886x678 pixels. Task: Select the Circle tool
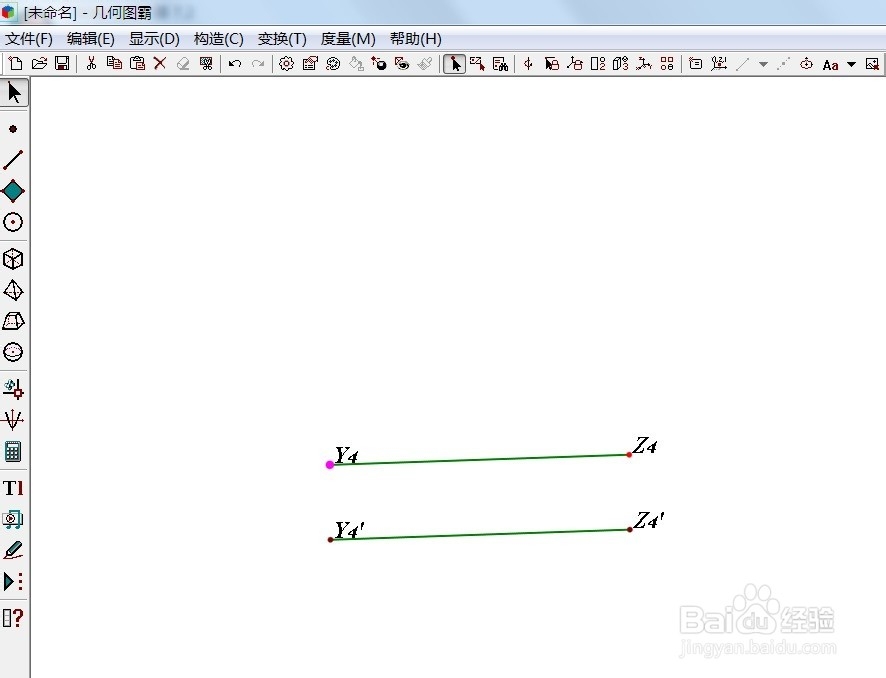[x=13, y=222]
